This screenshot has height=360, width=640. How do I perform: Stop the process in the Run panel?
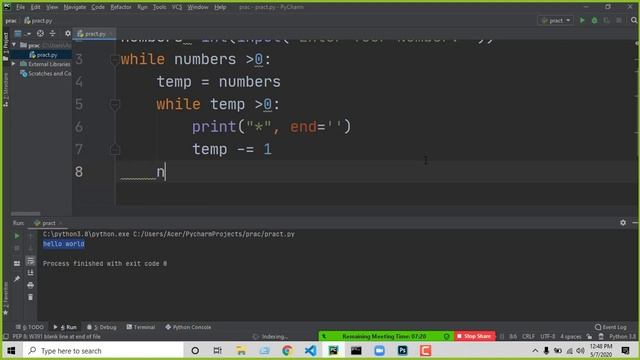coord(17,248)
